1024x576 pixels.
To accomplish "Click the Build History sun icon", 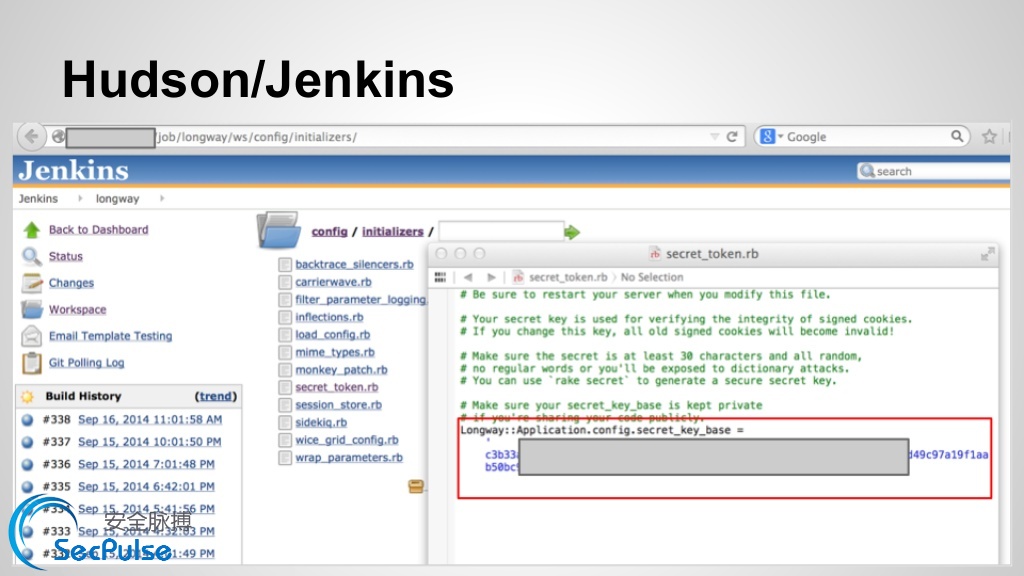I will pos(27,396).
